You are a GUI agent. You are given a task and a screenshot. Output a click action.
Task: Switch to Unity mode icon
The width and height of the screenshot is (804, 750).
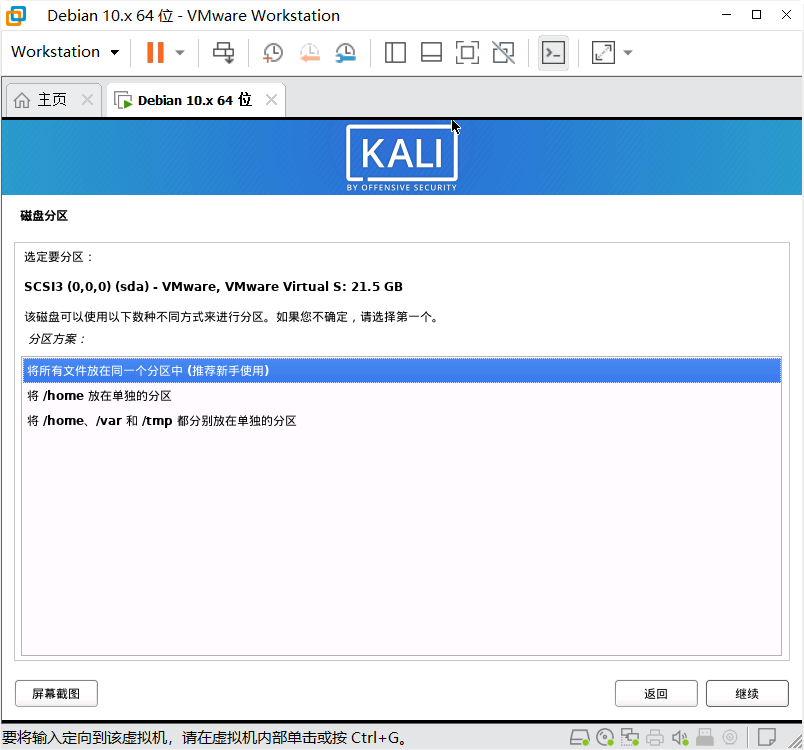coord(504,52)
